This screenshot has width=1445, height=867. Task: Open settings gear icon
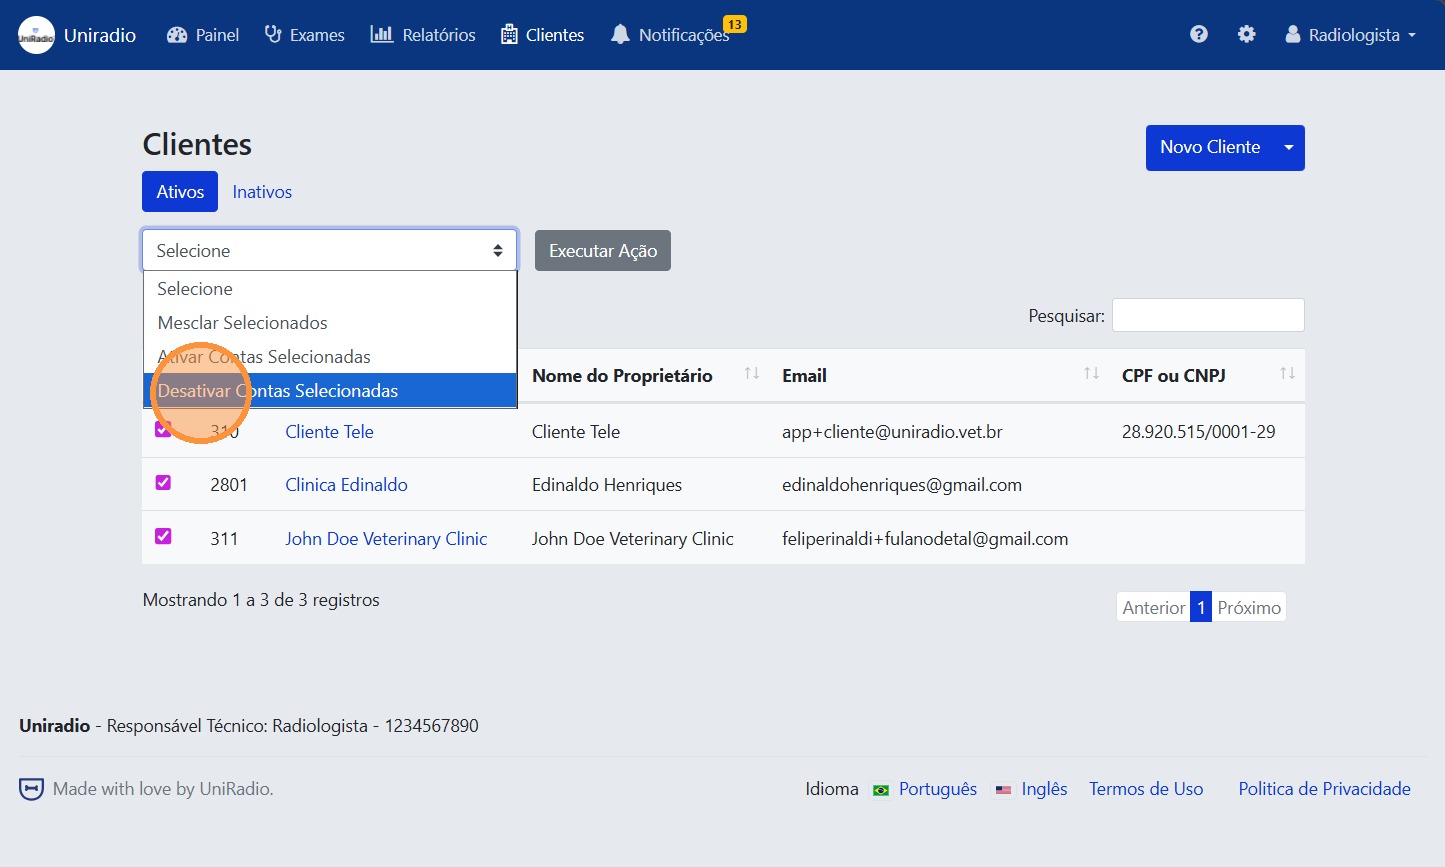pos(1246,35)
